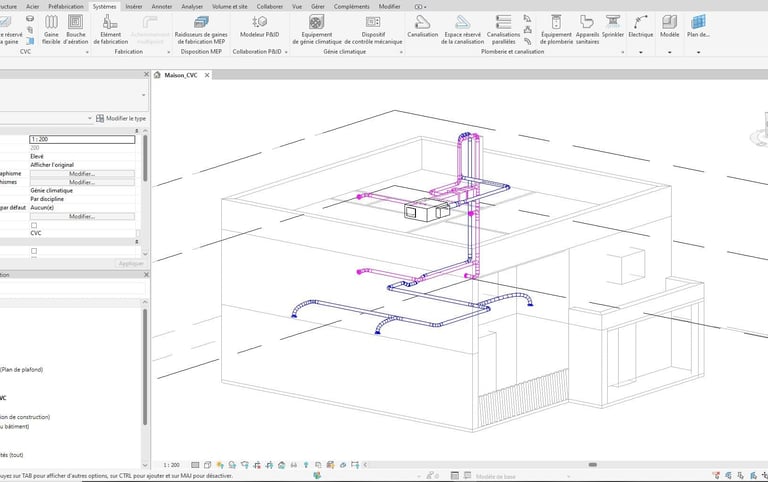Screen dimensions: 768x482
Task: Click Appareils sanitaires tool
Action: point(587,27)
